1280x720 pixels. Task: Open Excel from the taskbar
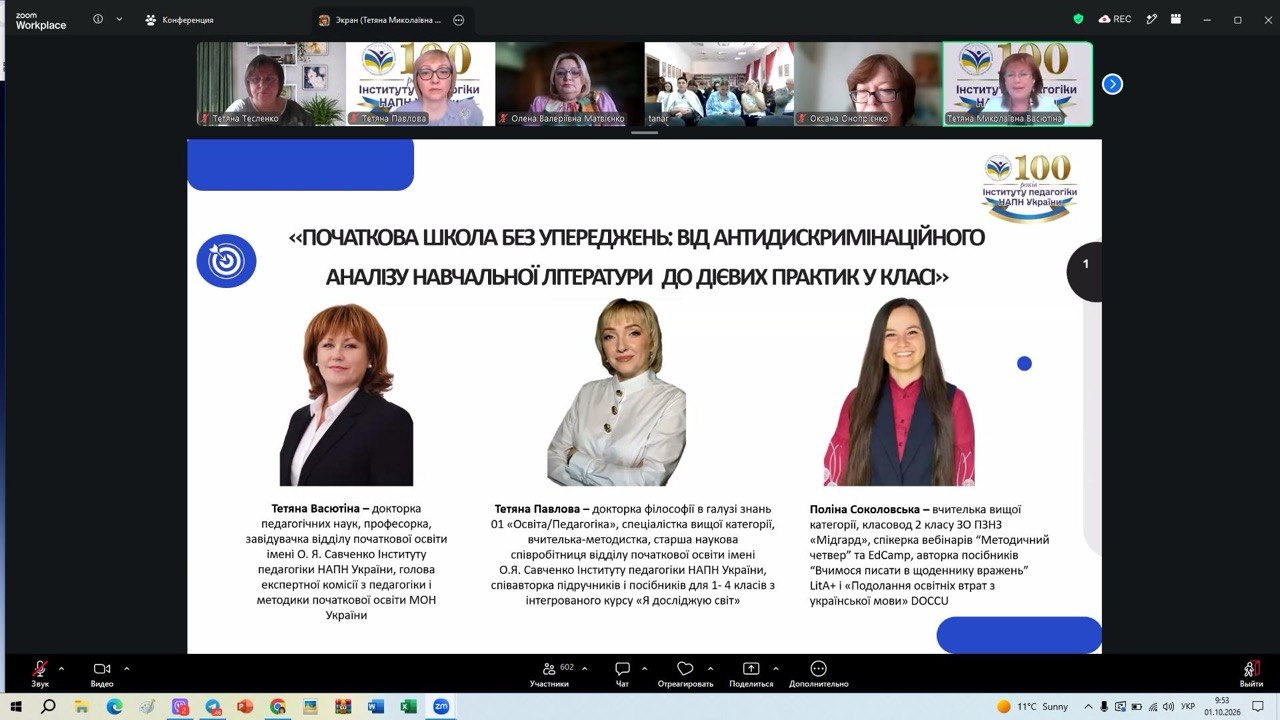(408, 706)
